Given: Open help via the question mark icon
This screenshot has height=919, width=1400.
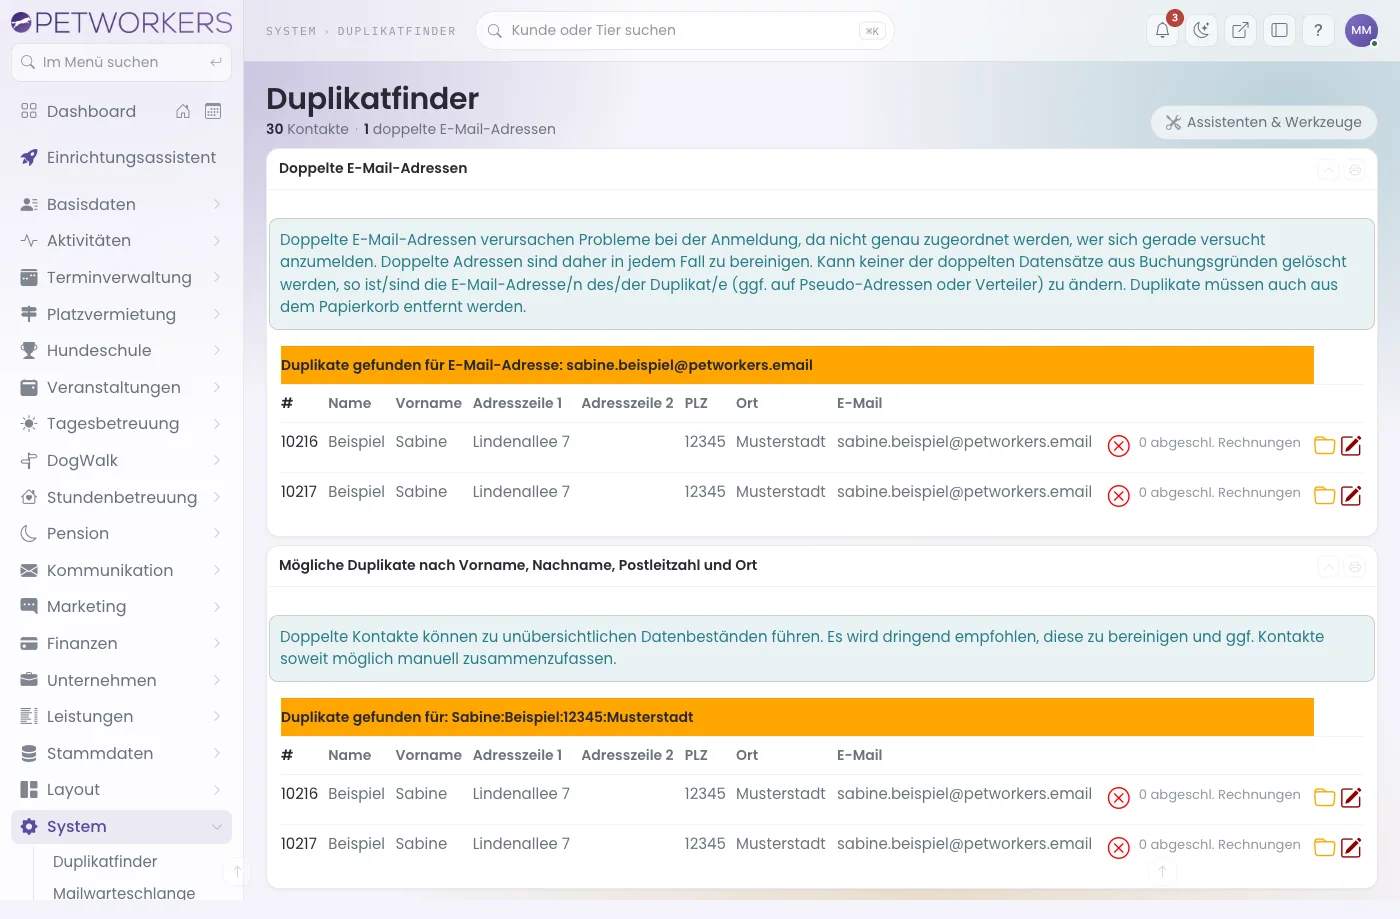Looking at the screenshot, I should pyautogui.click(x=1318, y=30).
